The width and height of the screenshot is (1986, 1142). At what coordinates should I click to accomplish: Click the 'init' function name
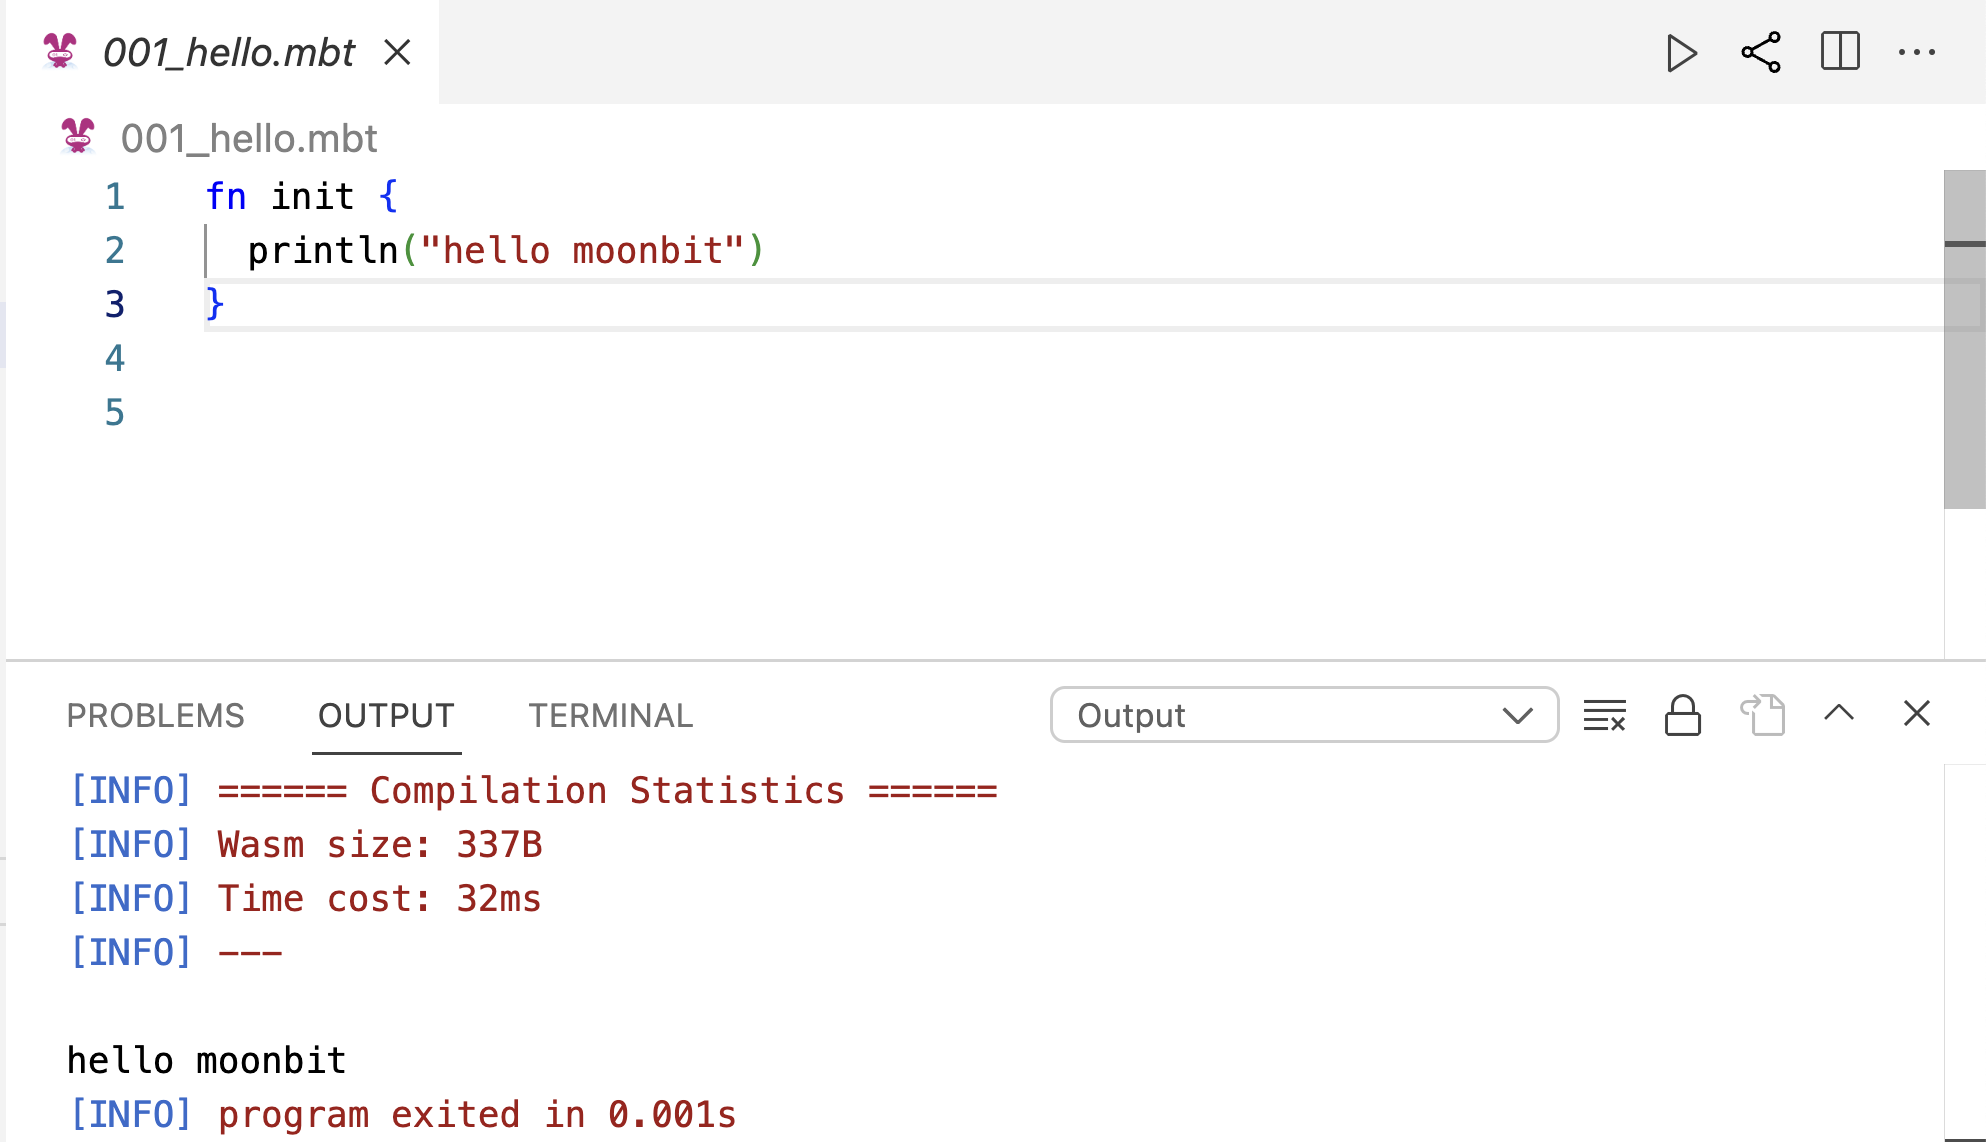(313, 196)
